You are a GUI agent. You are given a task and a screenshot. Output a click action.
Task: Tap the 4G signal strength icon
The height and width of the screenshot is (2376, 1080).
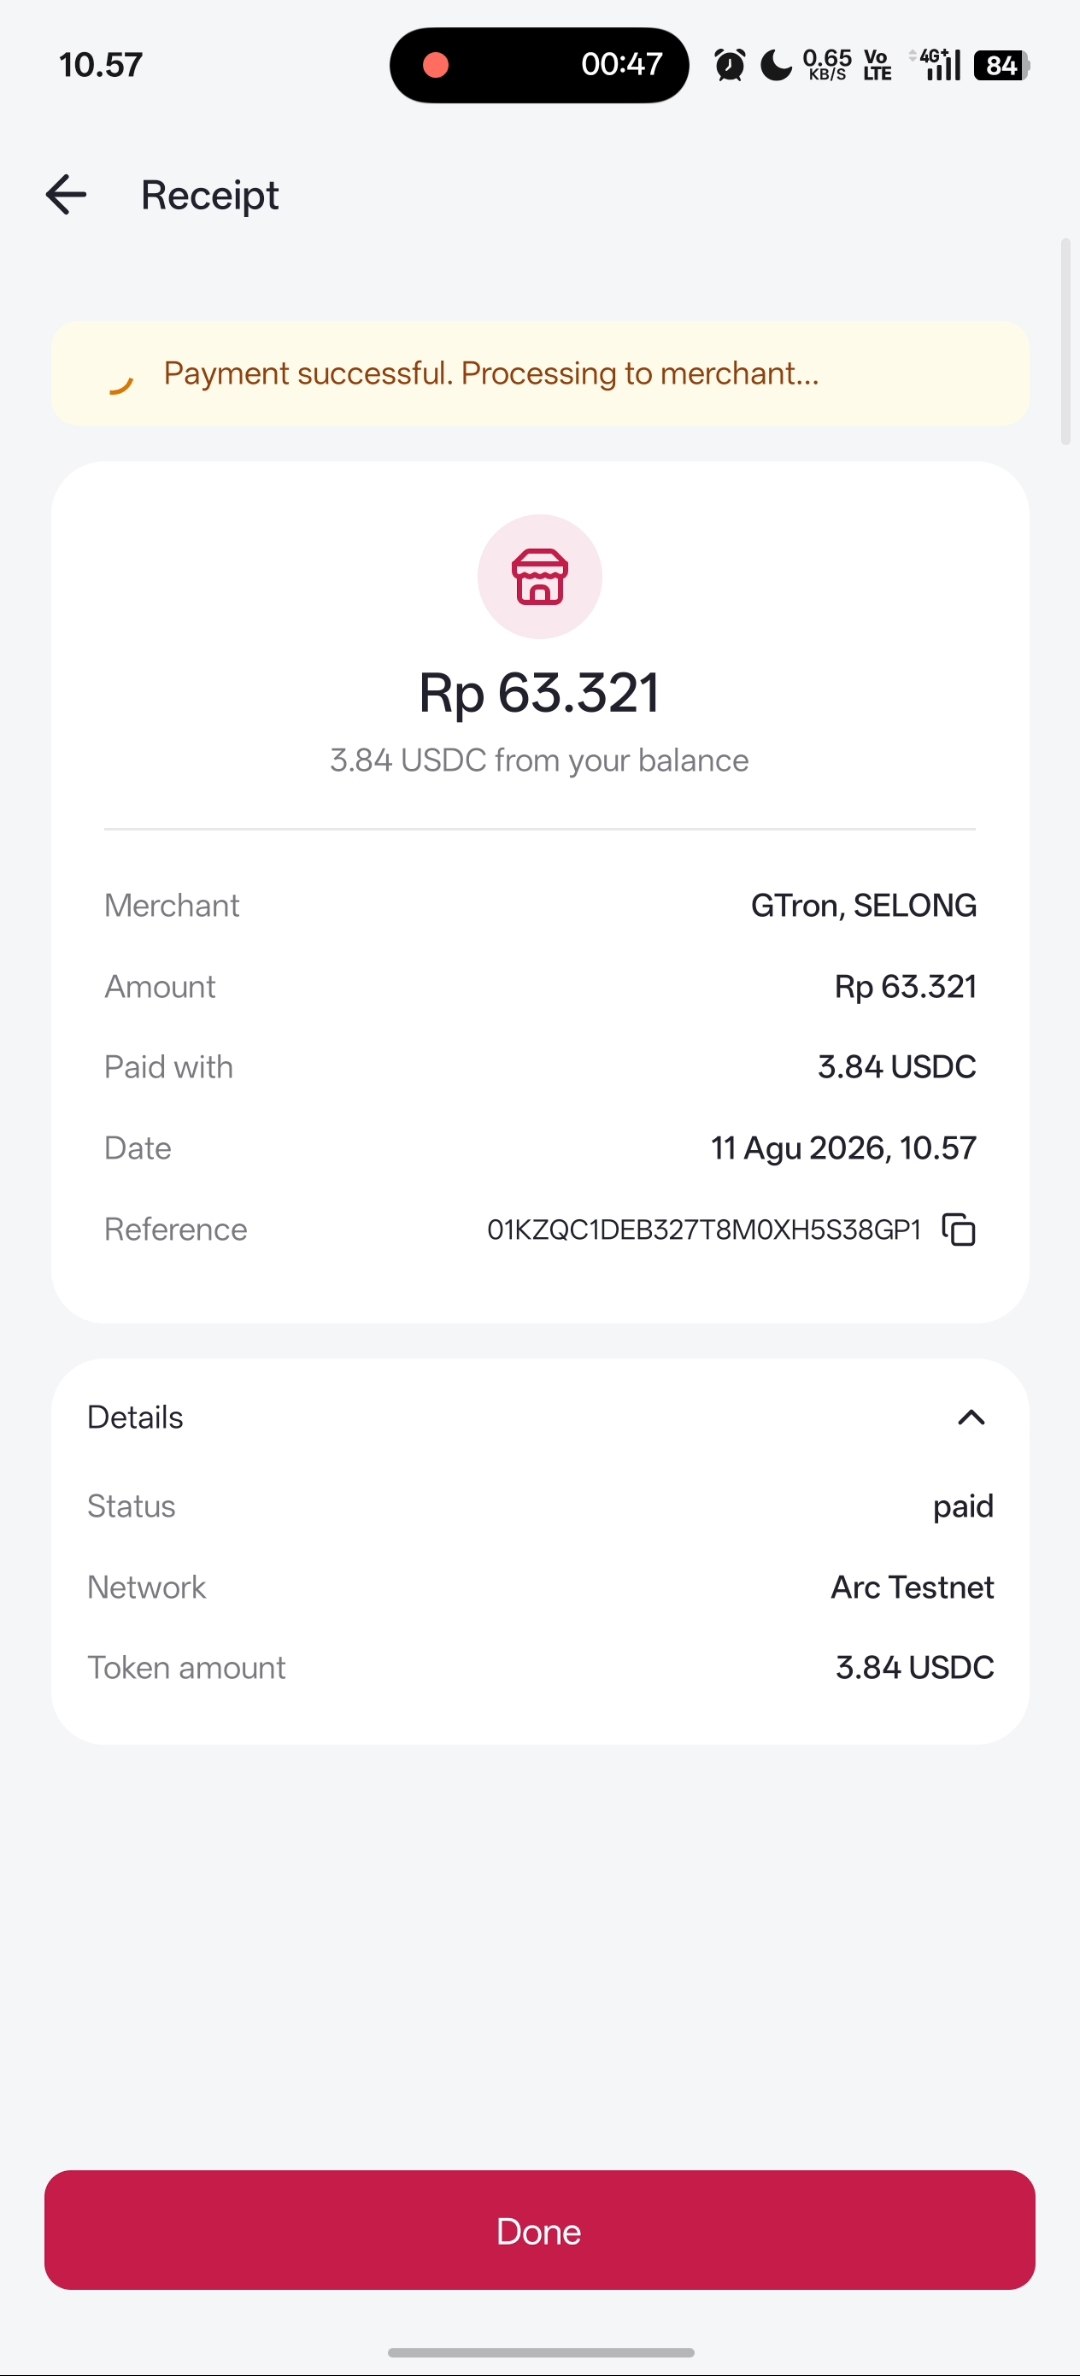pos(936,65)
